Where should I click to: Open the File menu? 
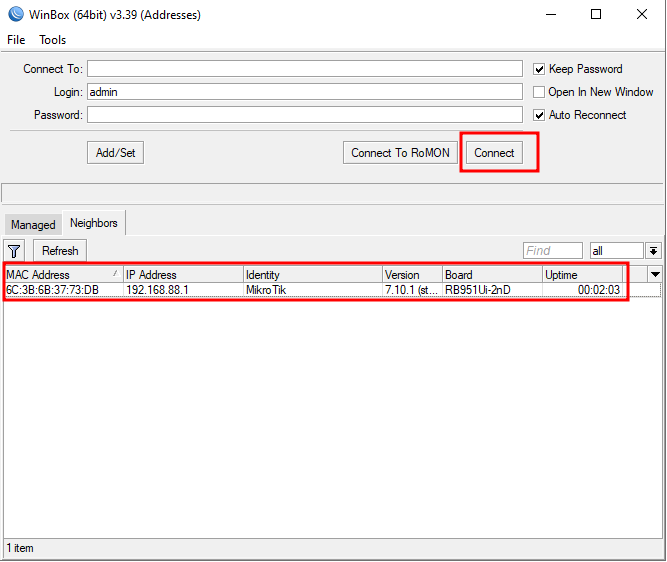click(16, 40)
